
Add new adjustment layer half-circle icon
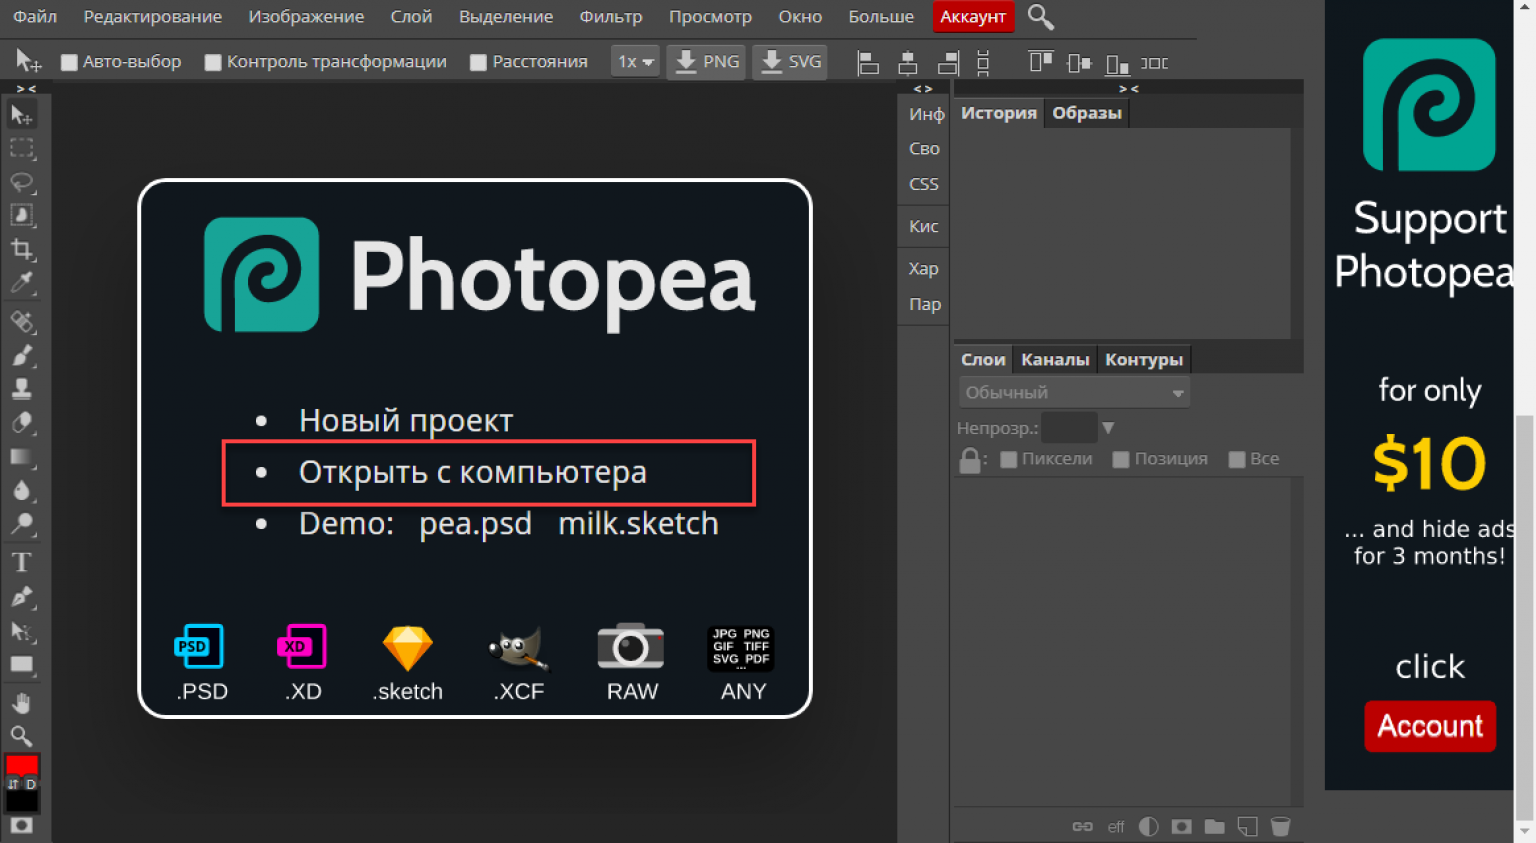click(1149, 827)
